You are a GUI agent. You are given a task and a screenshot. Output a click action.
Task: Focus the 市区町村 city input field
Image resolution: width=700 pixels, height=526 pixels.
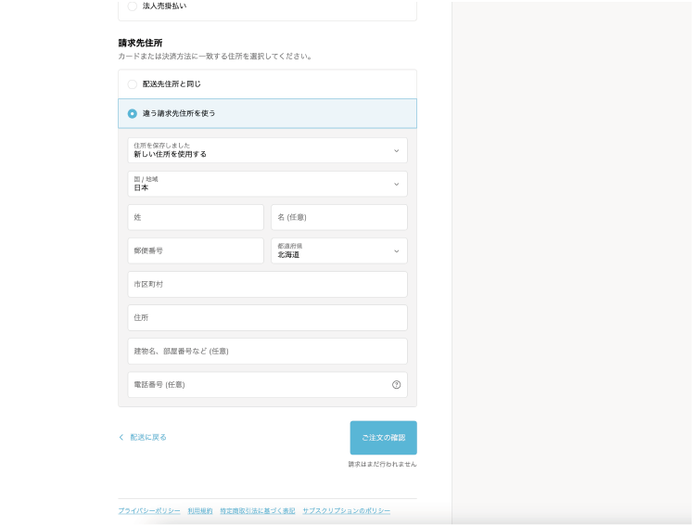(x=267, y=285)
